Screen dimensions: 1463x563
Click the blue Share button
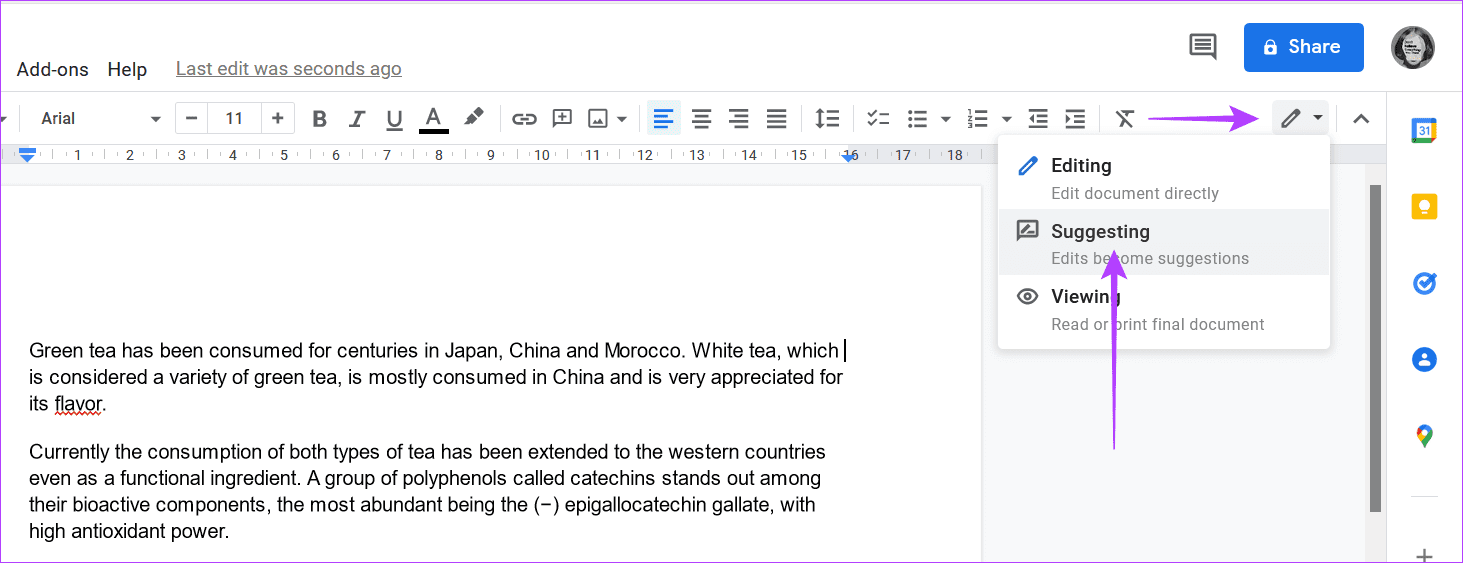tap(1303, 47)
